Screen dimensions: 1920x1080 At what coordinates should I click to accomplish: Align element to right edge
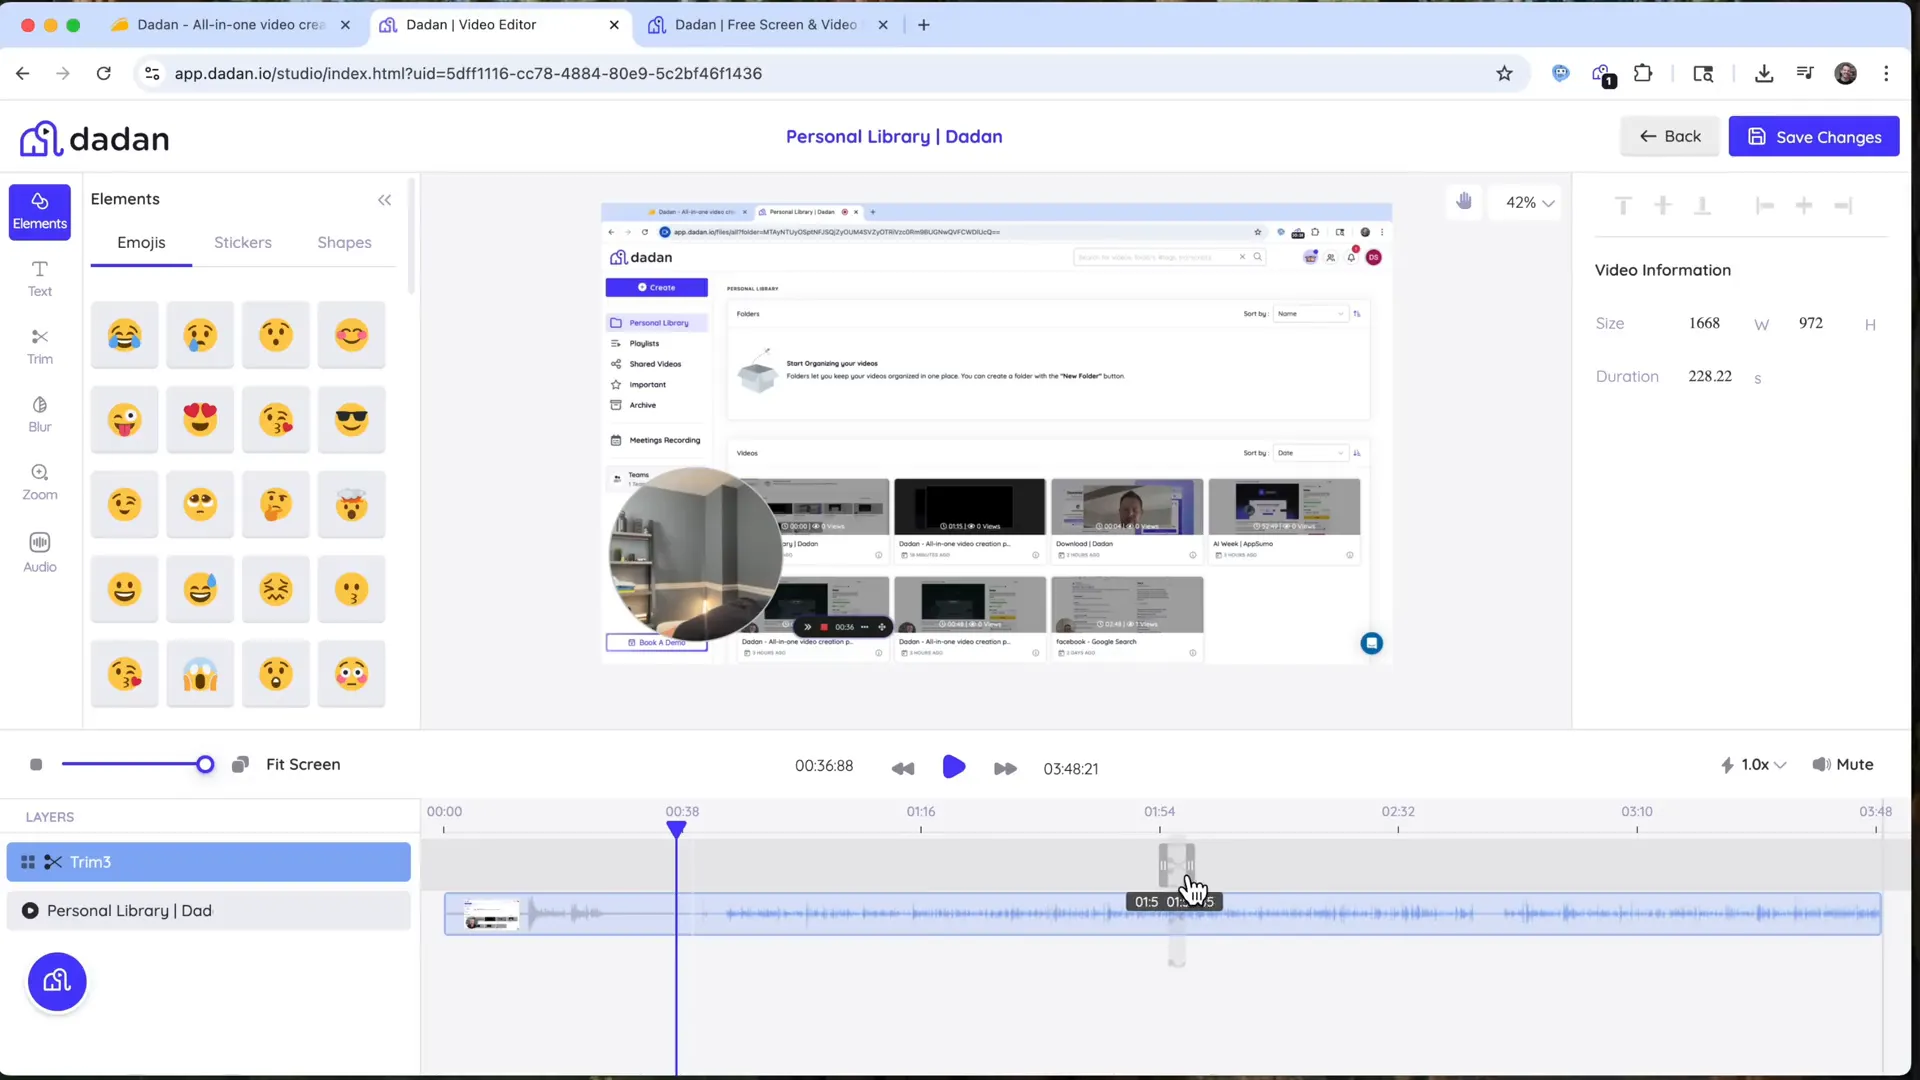[x=1843, y=206]
